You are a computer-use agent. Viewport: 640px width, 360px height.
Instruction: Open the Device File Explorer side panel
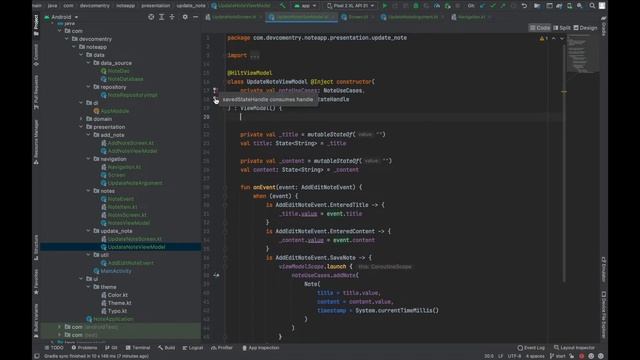point(604,314)
